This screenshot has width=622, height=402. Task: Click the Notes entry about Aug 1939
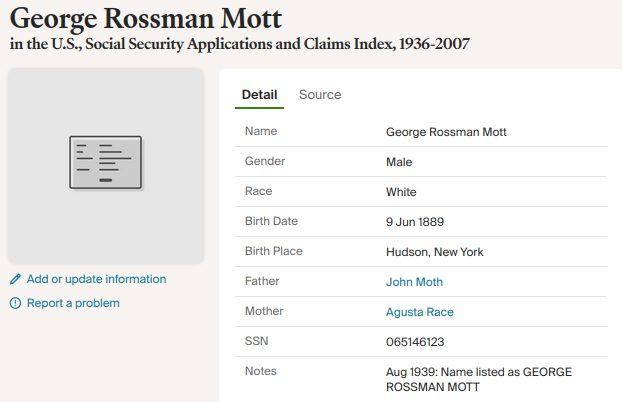[478, 379]
